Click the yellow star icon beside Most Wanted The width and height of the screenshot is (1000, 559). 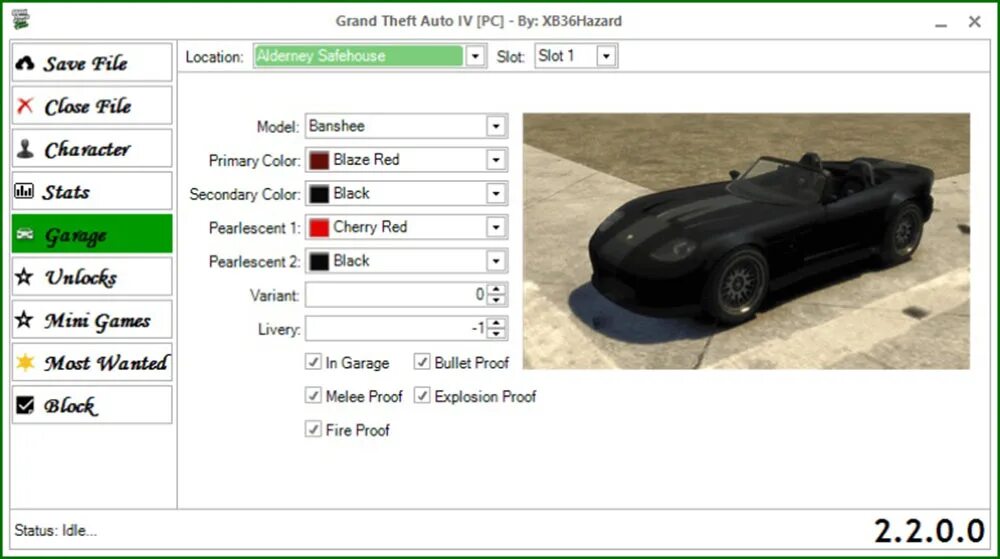(x=25, y=362)
